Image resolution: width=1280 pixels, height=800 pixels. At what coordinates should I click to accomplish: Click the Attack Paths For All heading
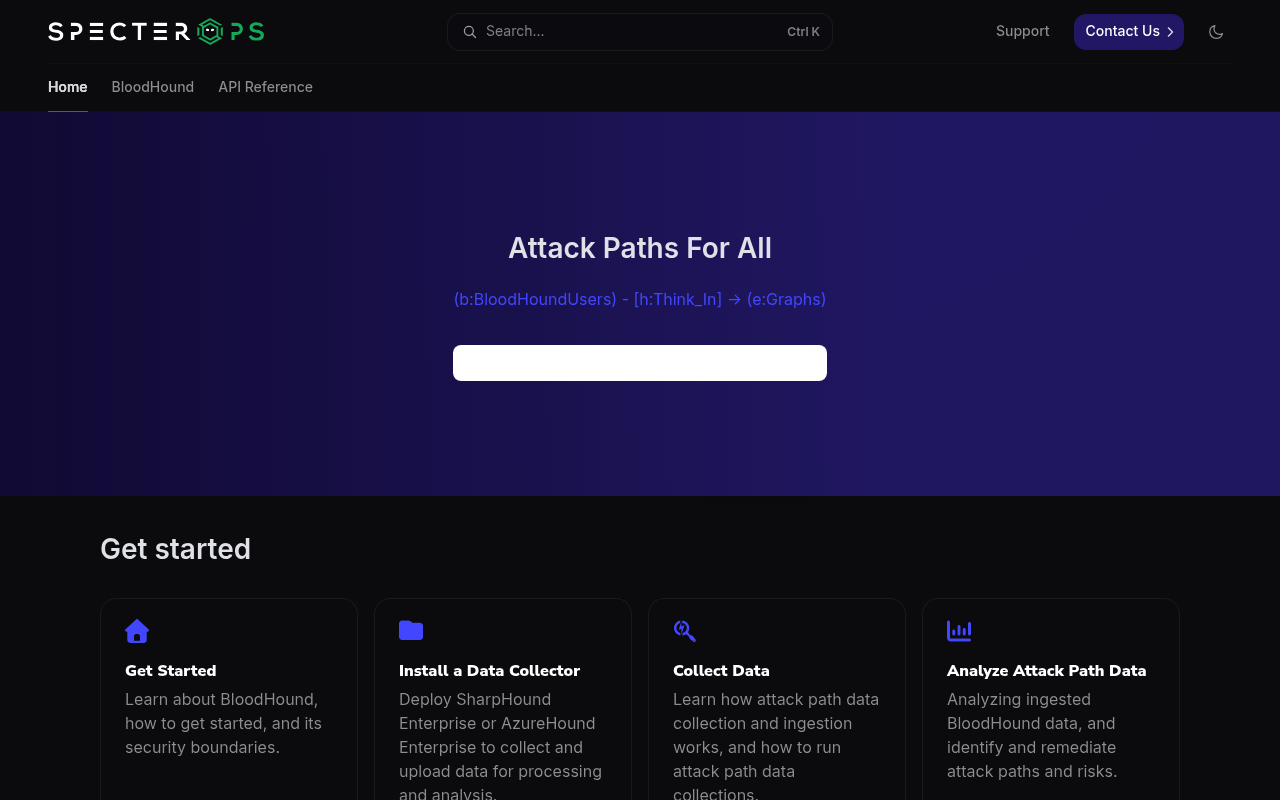tap(640, 248)
